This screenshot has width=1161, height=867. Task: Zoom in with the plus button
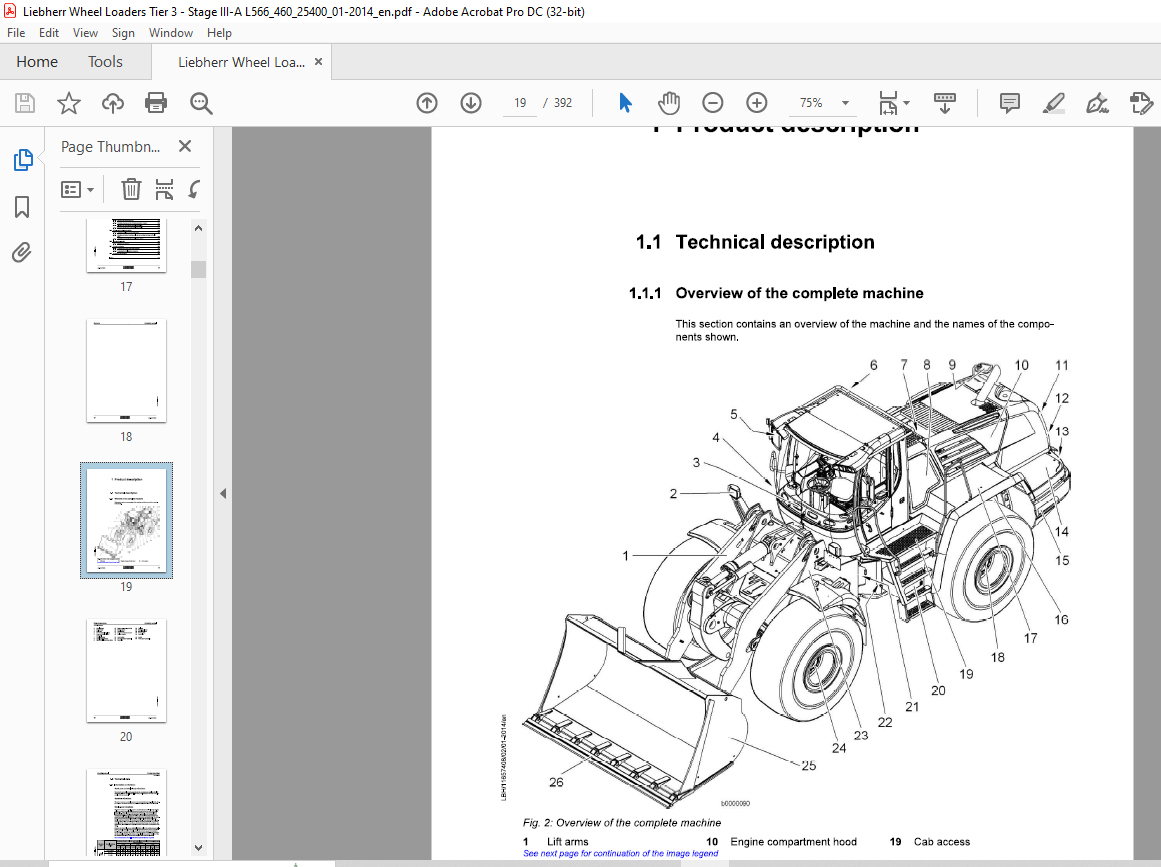[x=757, y=103]
